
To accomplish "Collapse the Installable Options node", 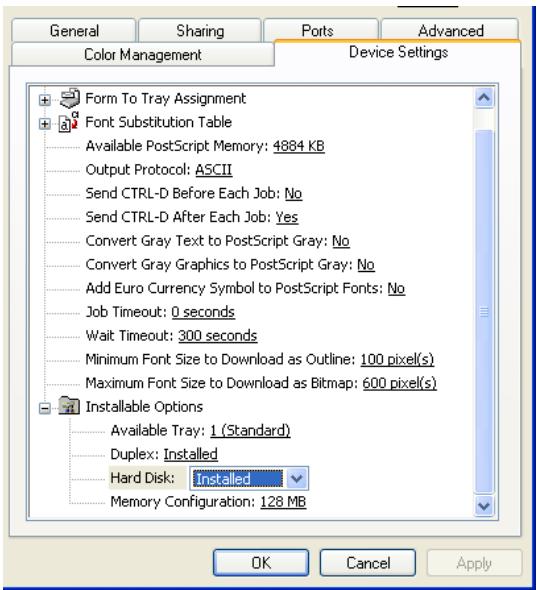I will 44,408.
